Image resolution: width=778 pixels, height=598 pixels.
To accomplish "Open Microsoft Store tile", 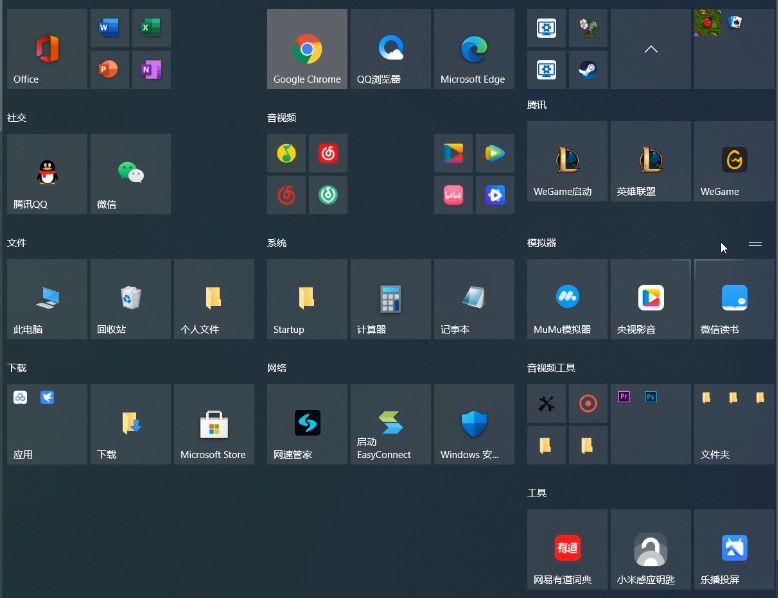I will (213, 424).
